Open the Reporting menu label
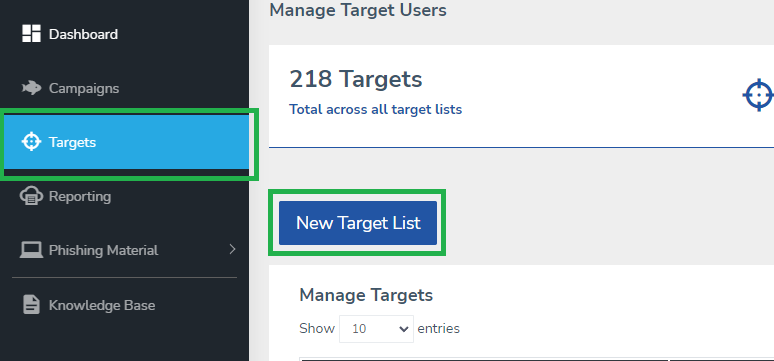The image size is (774, 361). tap(80, 197)
